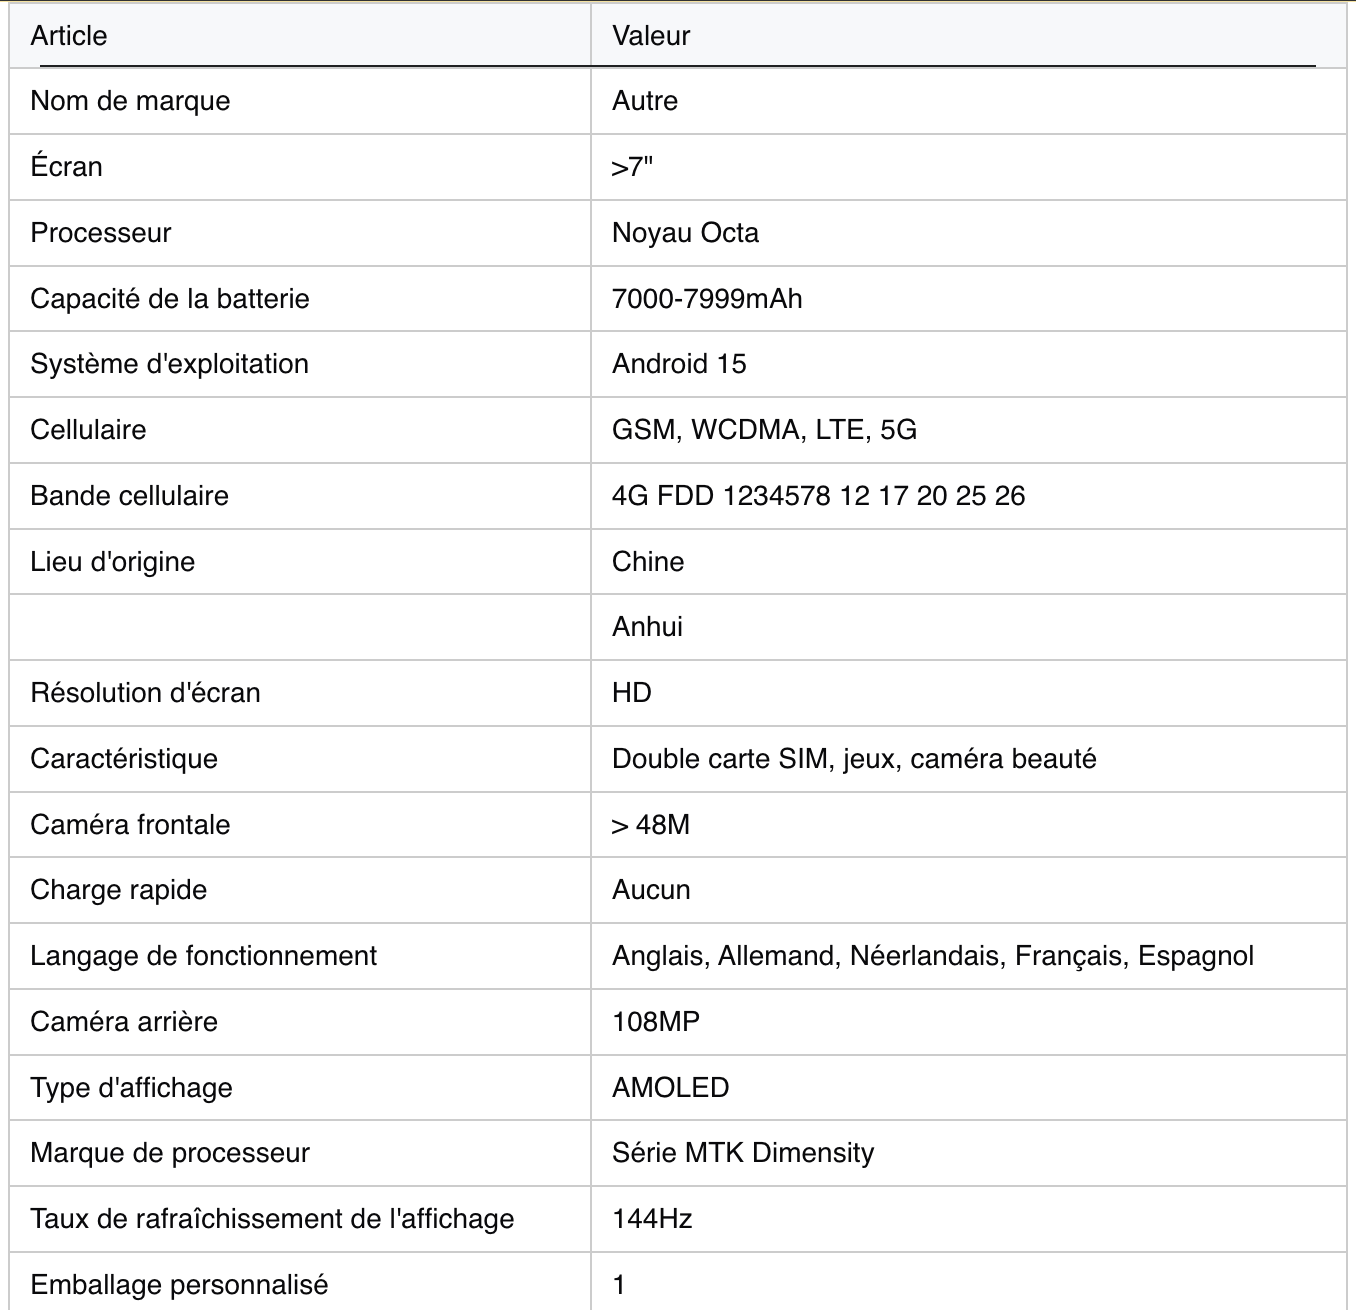
Task: Select the "Anhui" cell
Action: coord(647,627)
